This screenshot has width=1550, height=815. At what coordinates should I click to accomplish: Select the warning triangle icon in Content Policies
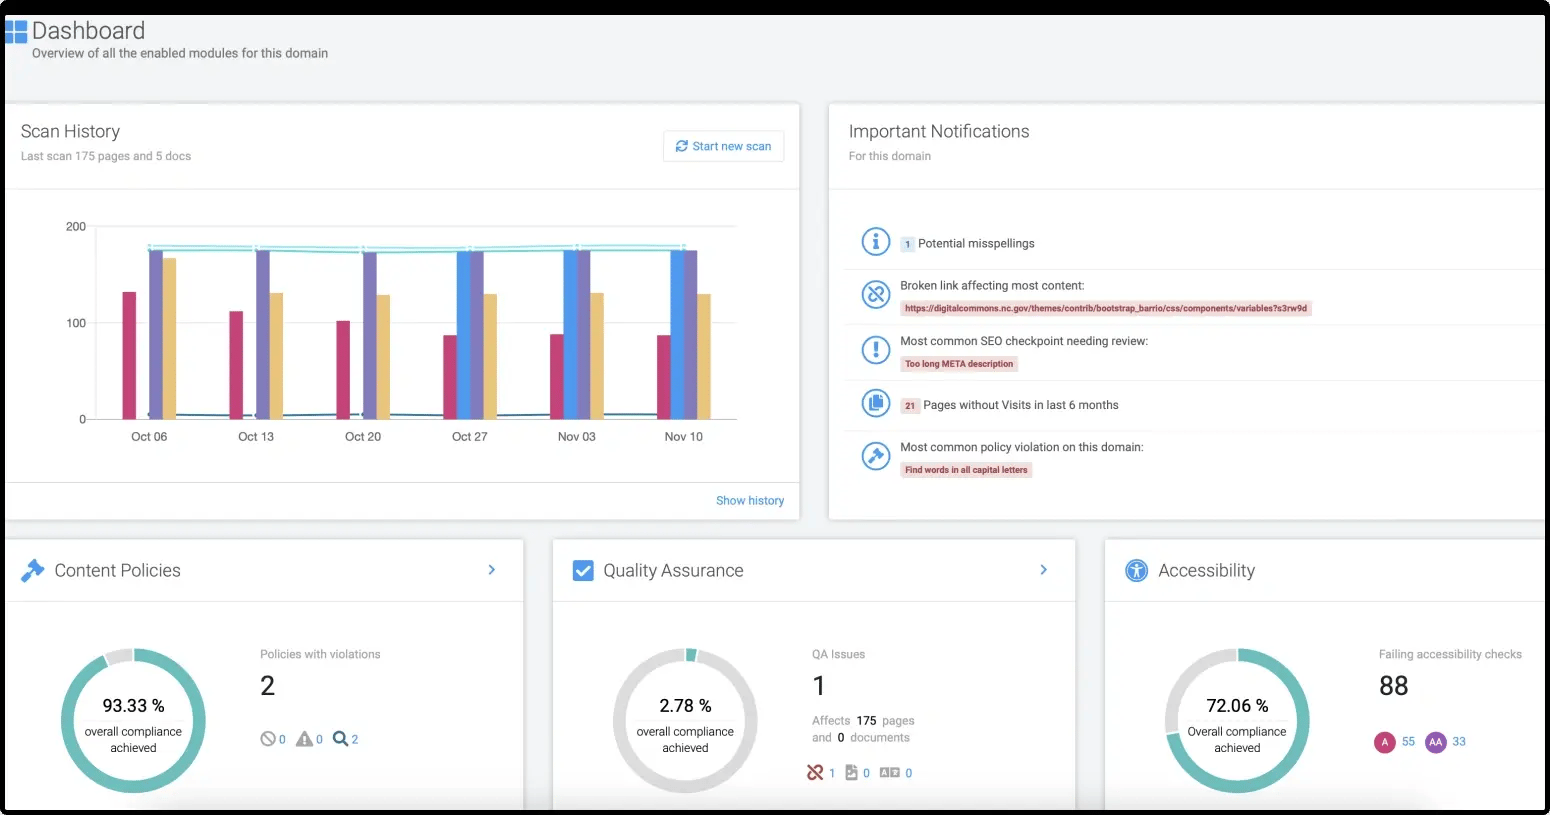(x=304, y=738)
